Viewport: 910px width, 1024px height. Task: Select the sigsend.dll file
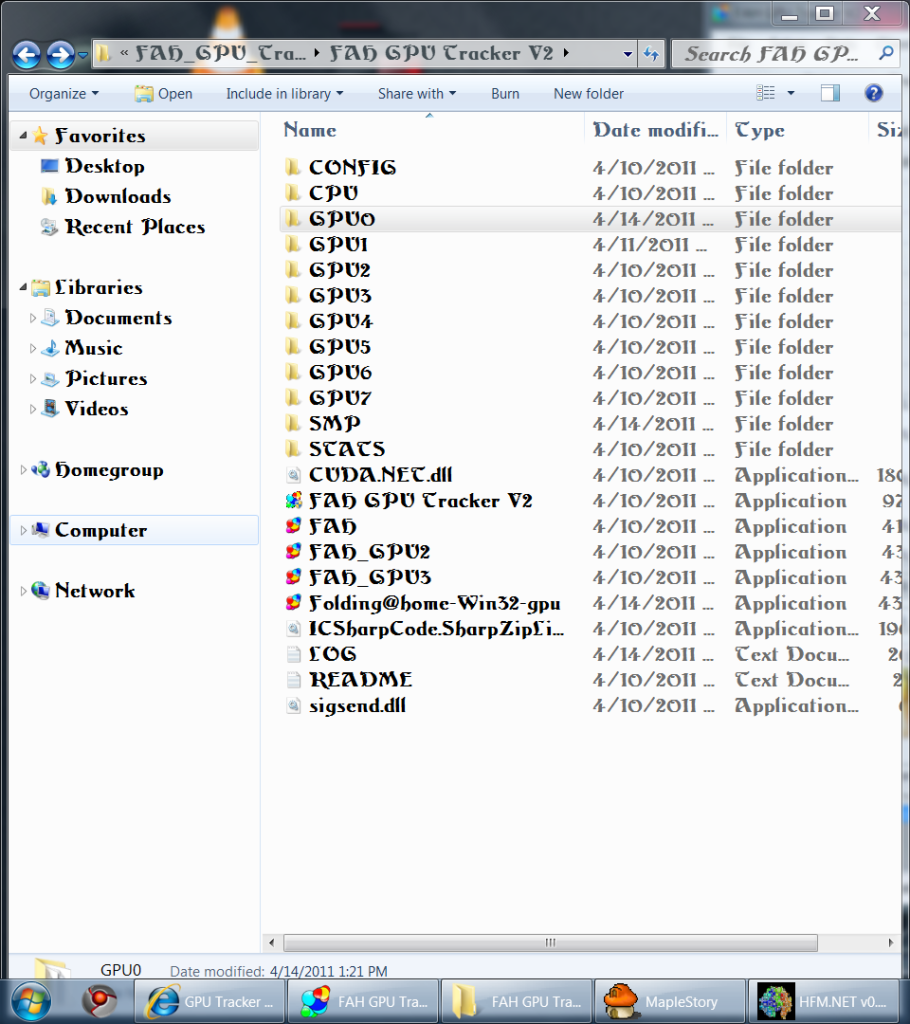pos(357,705)
